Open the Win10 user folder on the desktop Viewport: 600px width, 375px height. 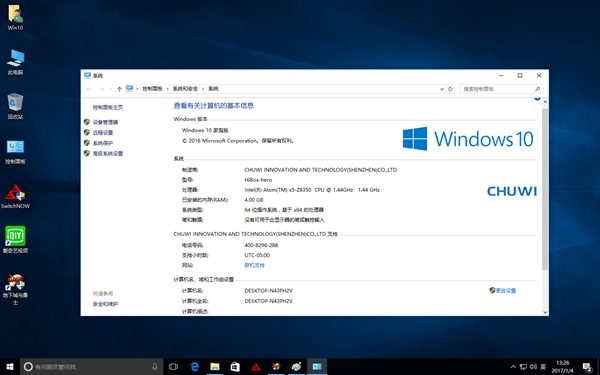pos(15,17)
